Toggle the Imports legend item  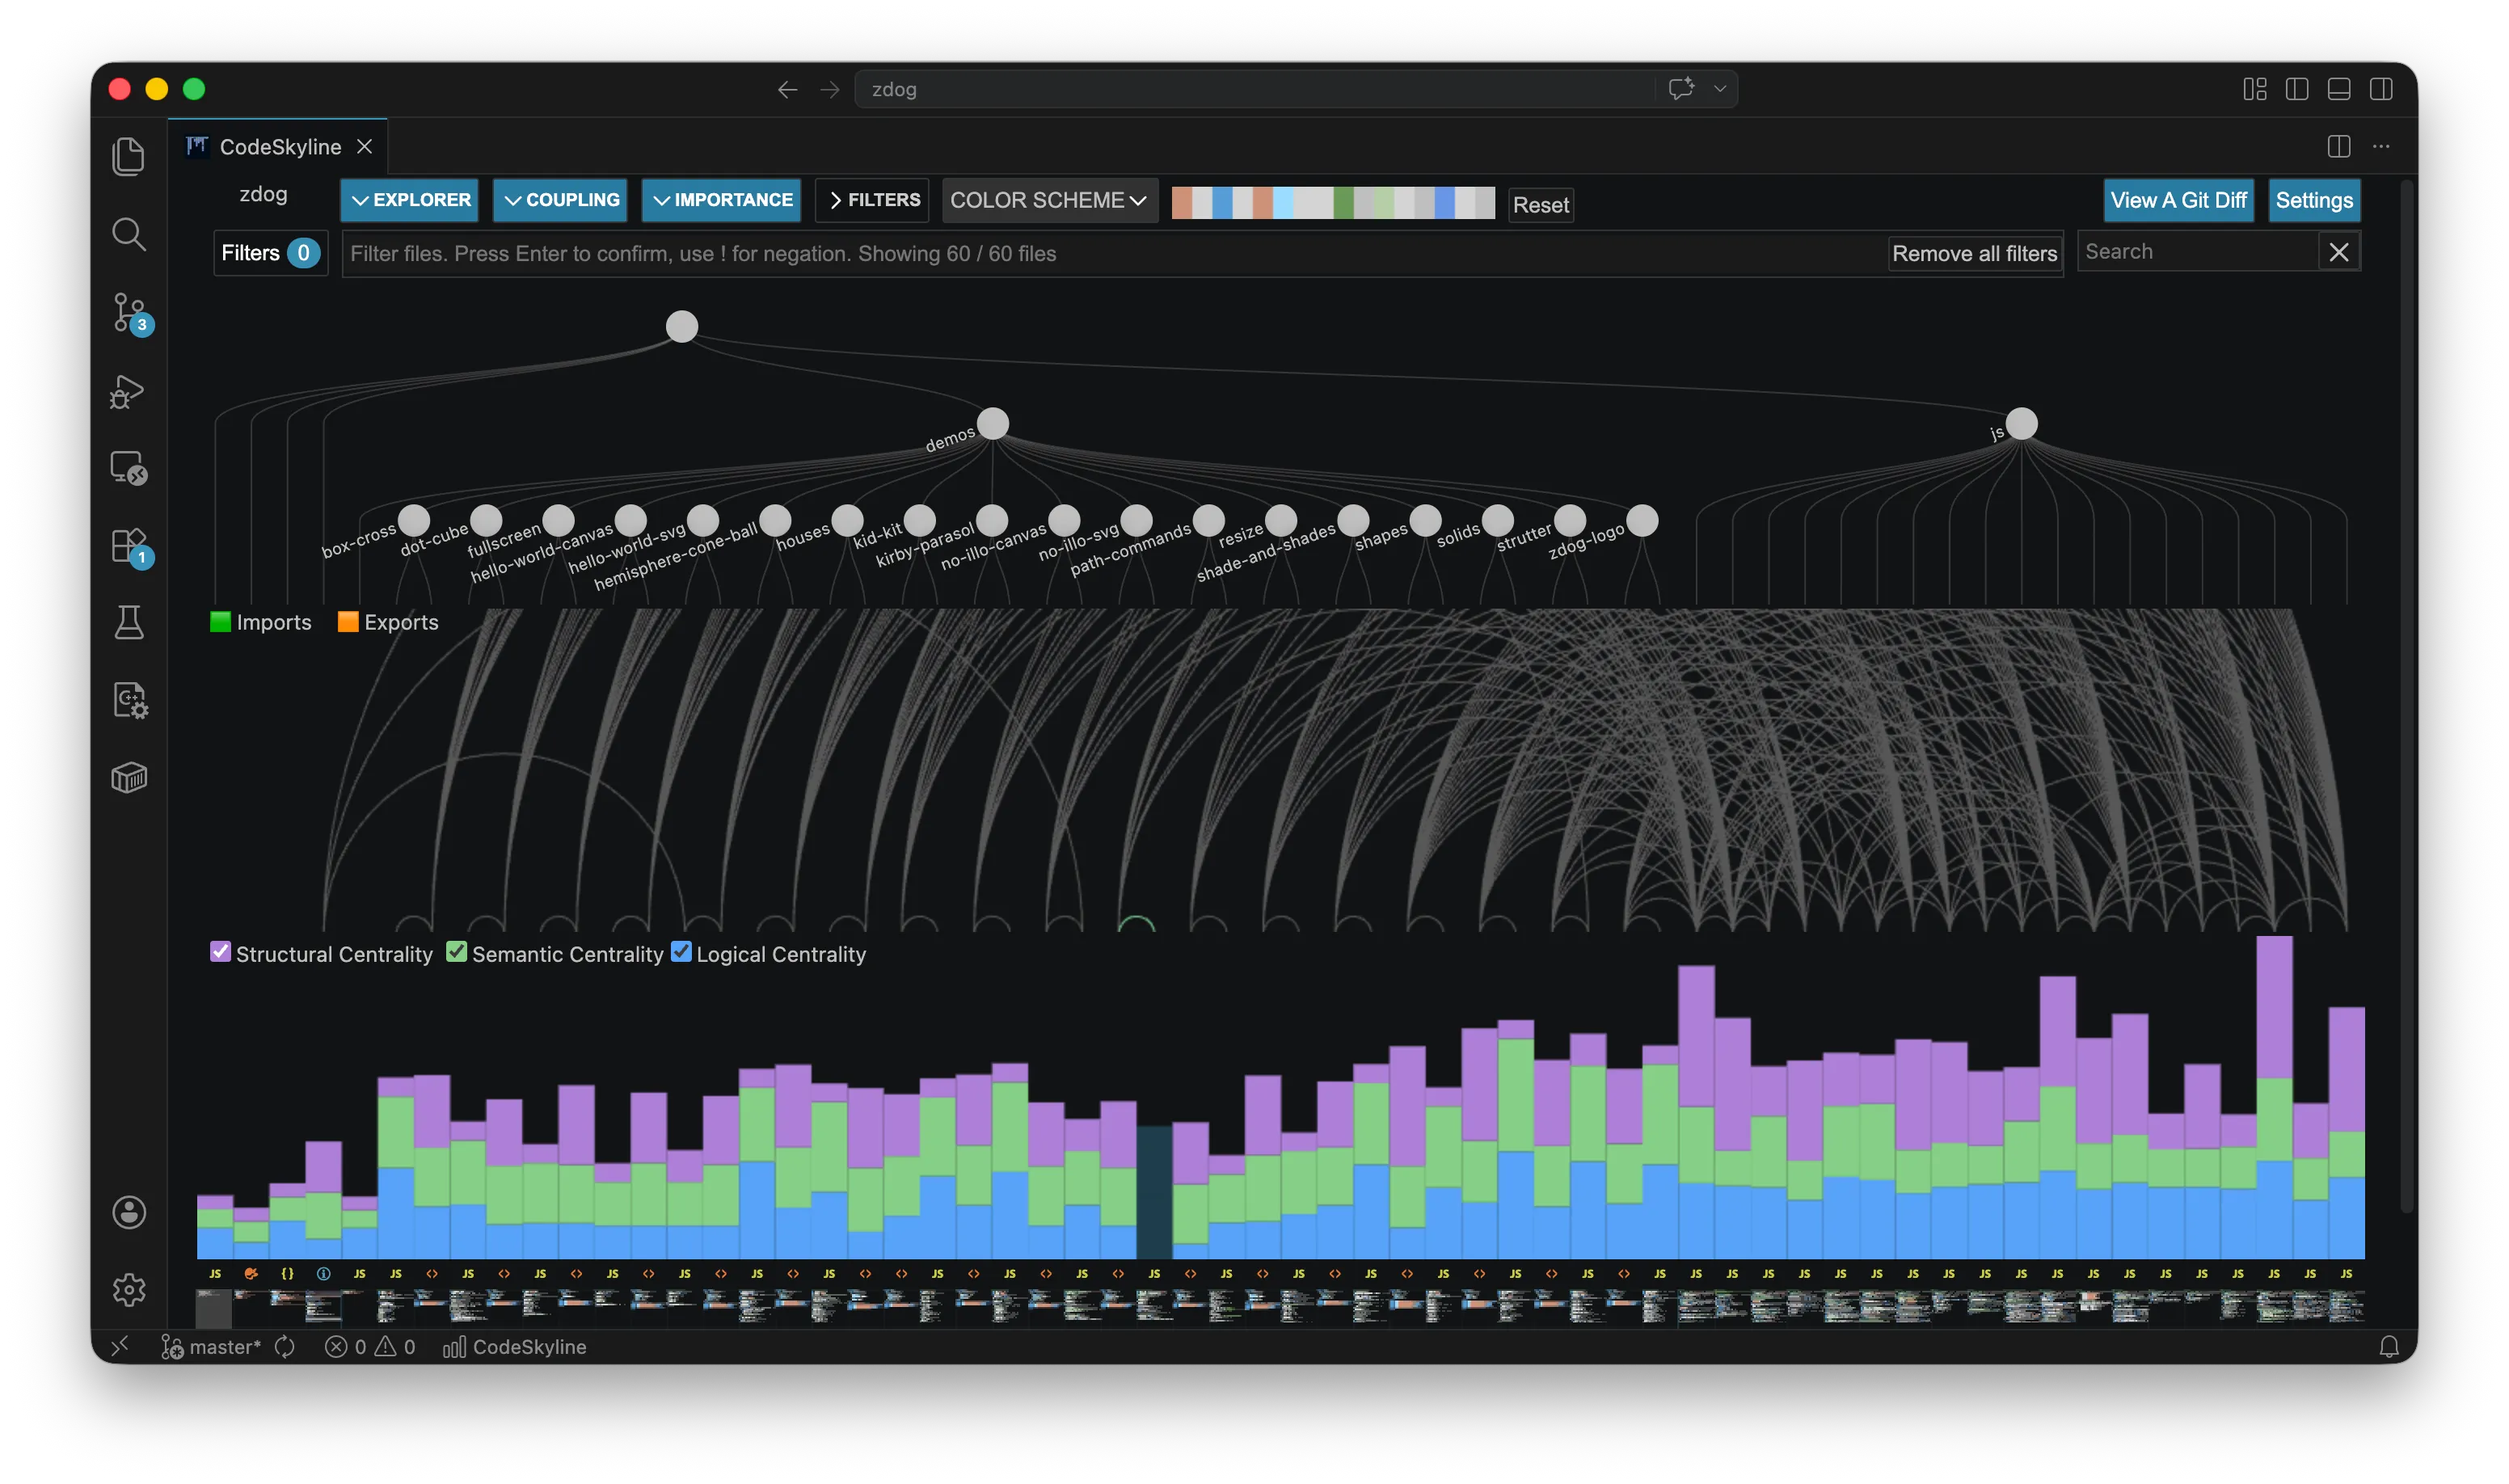click(x=261, y=622)
